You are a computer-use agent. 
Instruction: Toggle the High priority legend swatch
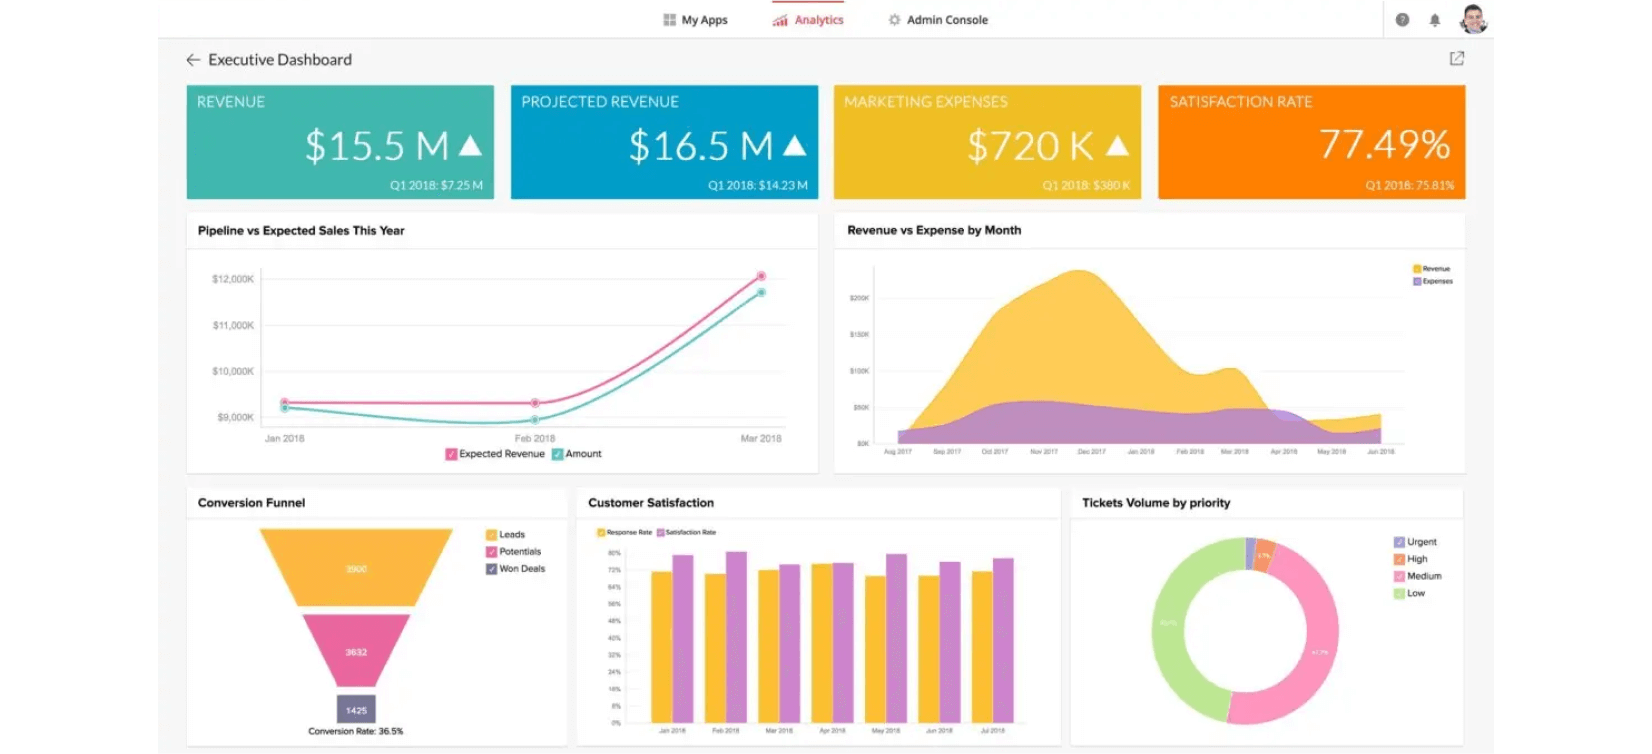coord(1399,559)
